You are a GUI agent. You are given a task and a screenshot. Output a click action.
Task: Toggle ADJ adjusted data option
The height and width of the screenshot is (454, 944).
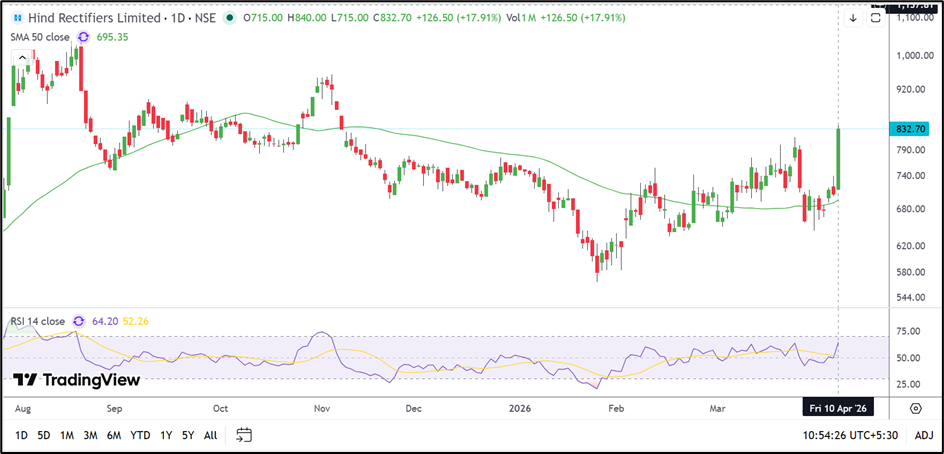click(923, 435)
